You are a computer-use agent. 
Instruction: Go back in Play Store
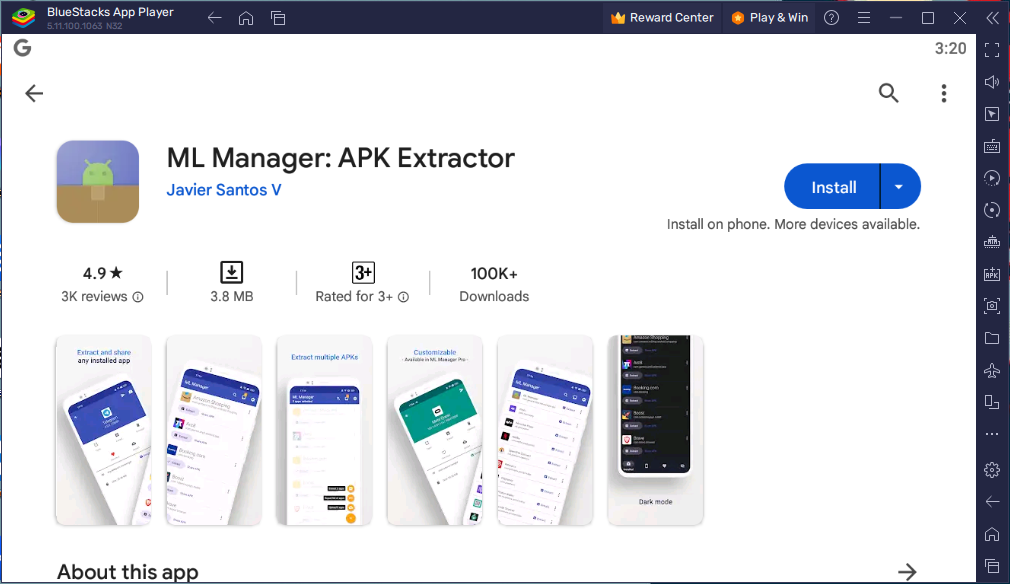(34, 93)
